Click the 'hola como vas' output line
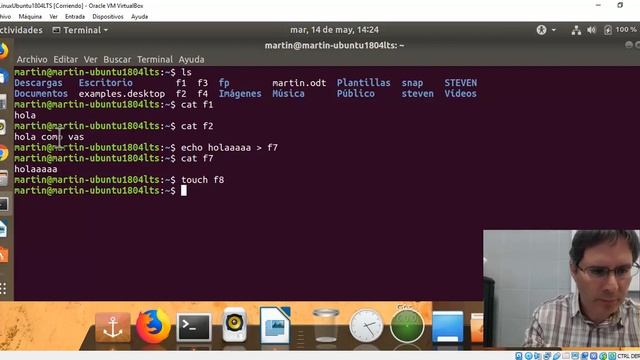 (49, 137)
